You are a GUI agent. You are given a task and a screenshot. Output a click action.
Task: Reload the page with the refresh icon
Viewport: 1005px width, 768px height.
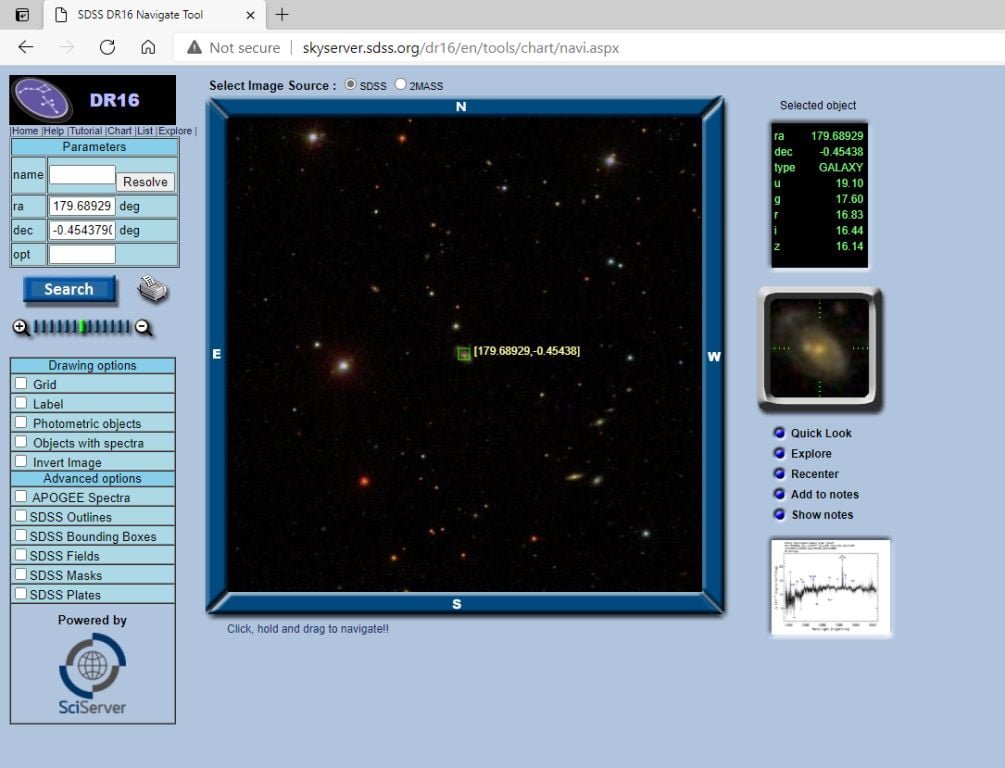(x=107, y=47)
